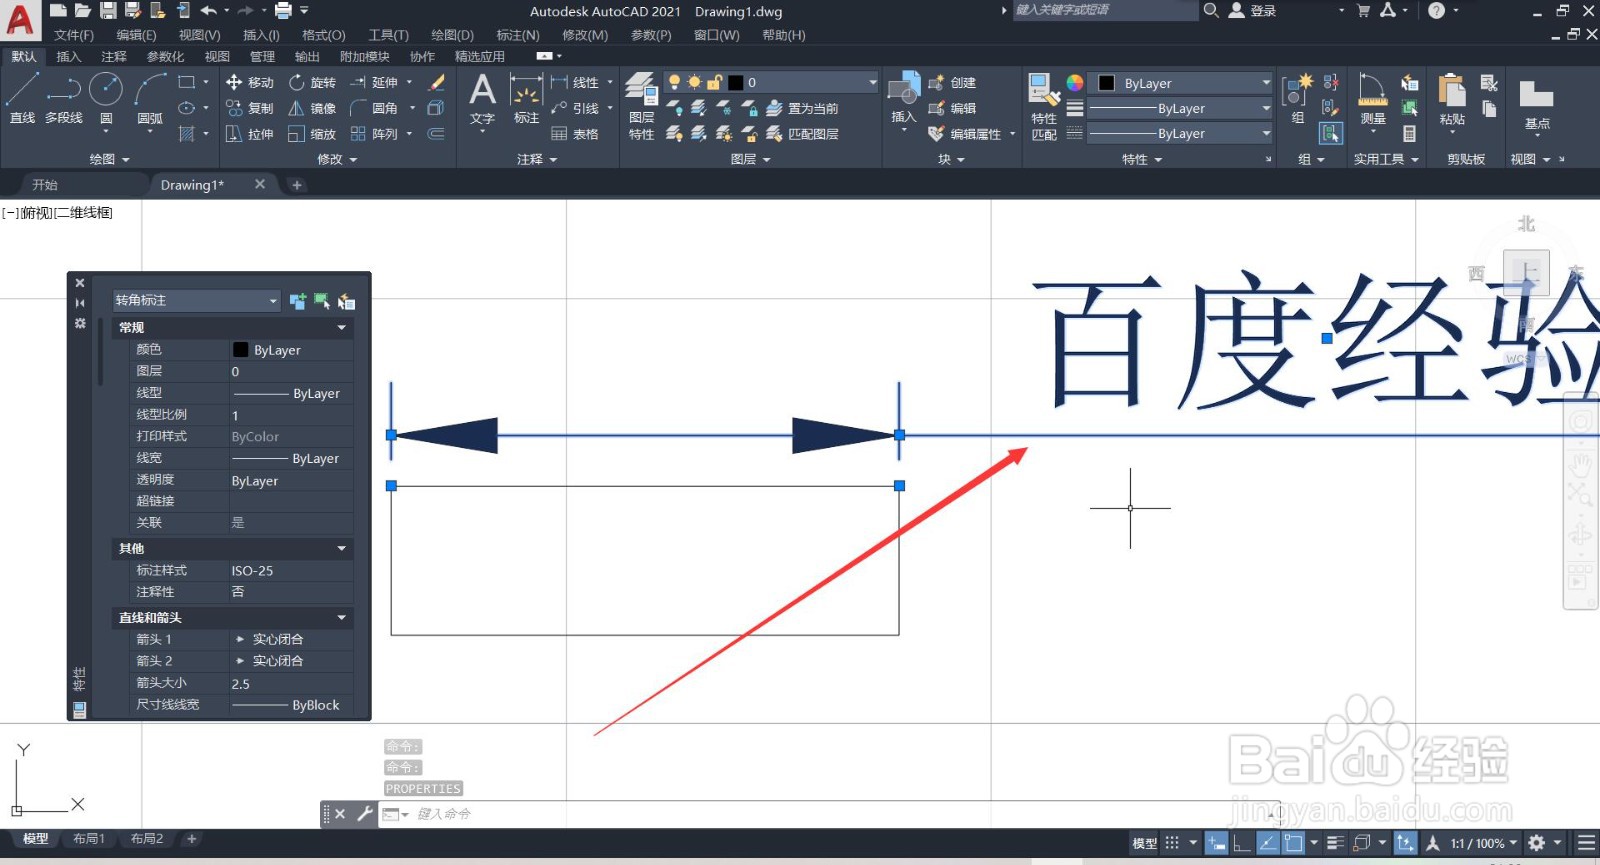Toggle lineweight display in status bar
This screenshot has height=865, width=1600.
tap(1335, 843)
